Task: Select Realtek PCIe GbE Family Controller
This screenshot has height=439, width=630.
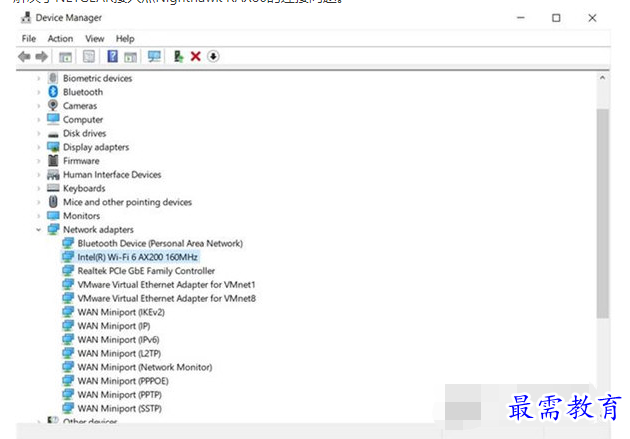Action: click(146, 271)
